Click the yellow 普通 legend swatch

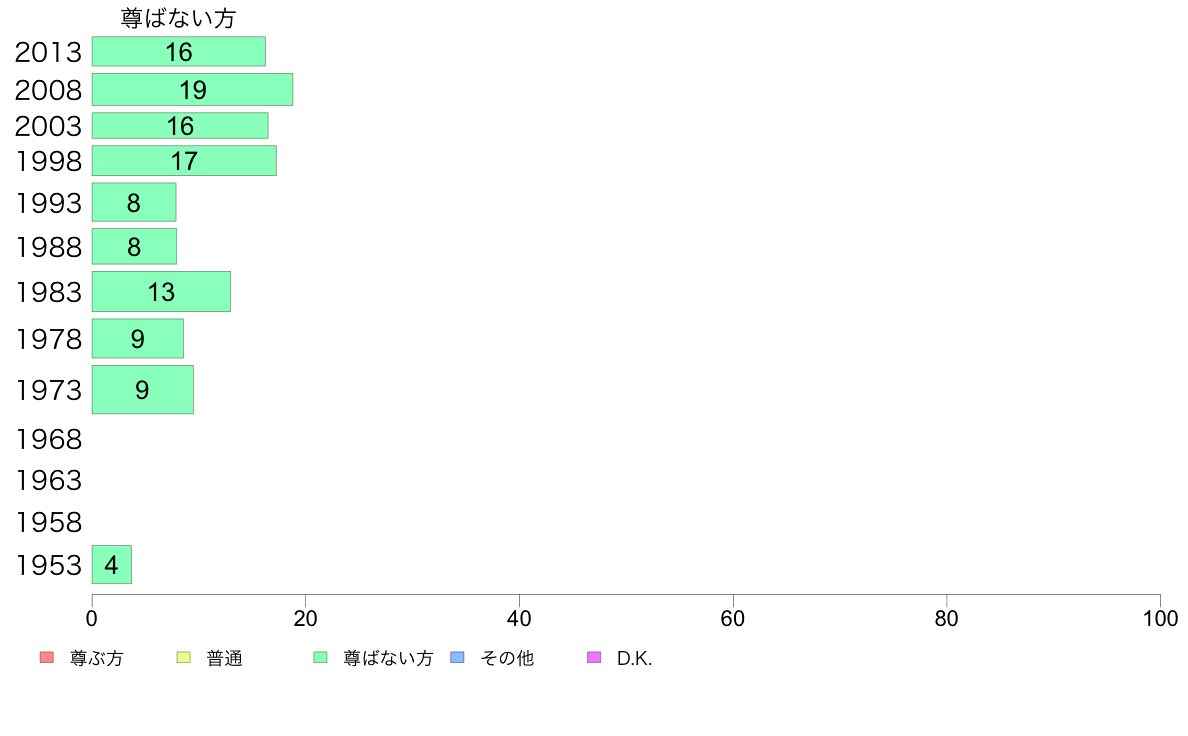(183, 657)
